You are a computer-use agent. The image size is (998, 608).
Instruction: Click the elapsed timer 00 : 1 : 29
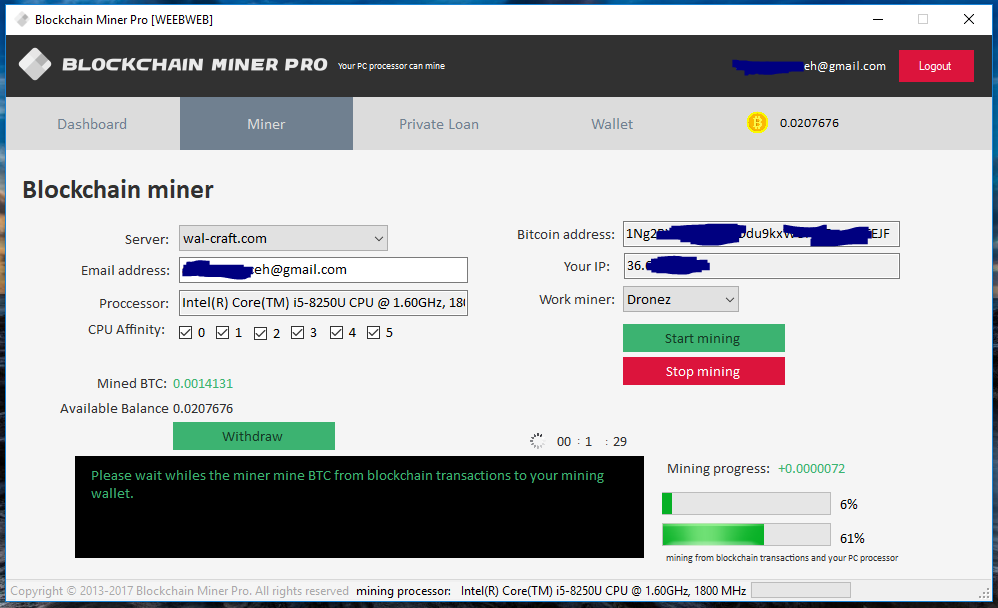pyautogui.click(x=591, y=441)
